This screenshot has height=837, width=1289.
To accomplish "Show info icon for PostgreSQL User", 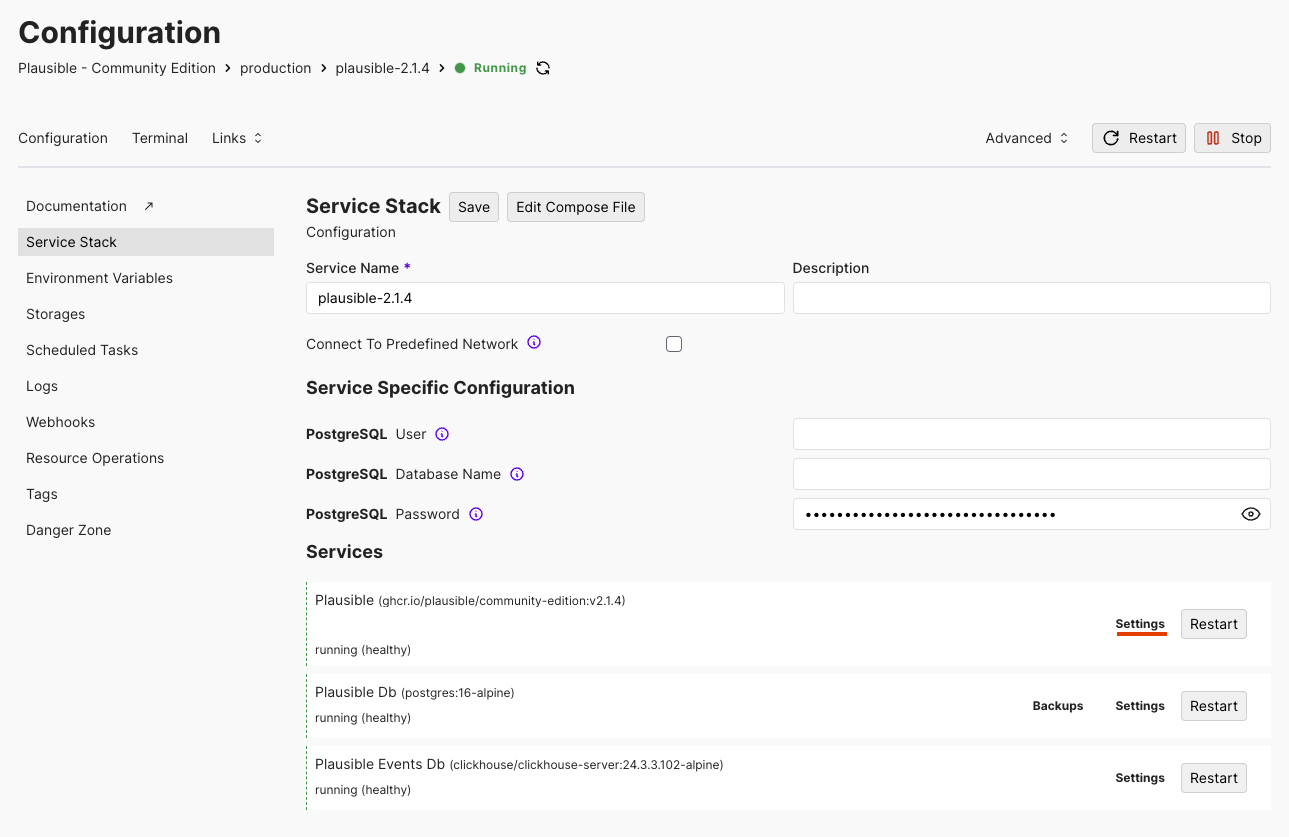I will pos(442,434).
